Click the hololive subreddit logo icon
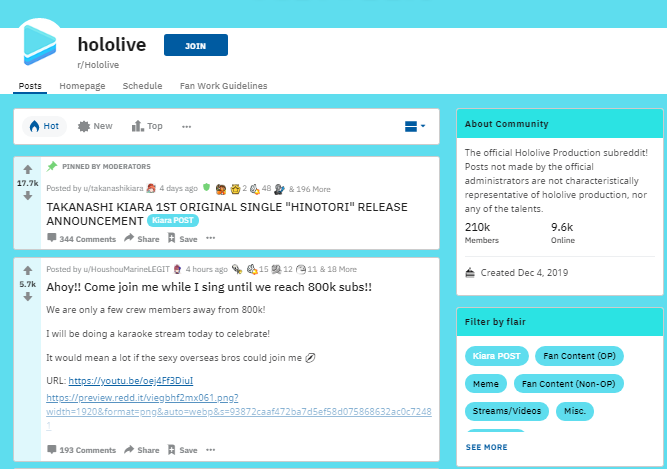 (40, 45)
